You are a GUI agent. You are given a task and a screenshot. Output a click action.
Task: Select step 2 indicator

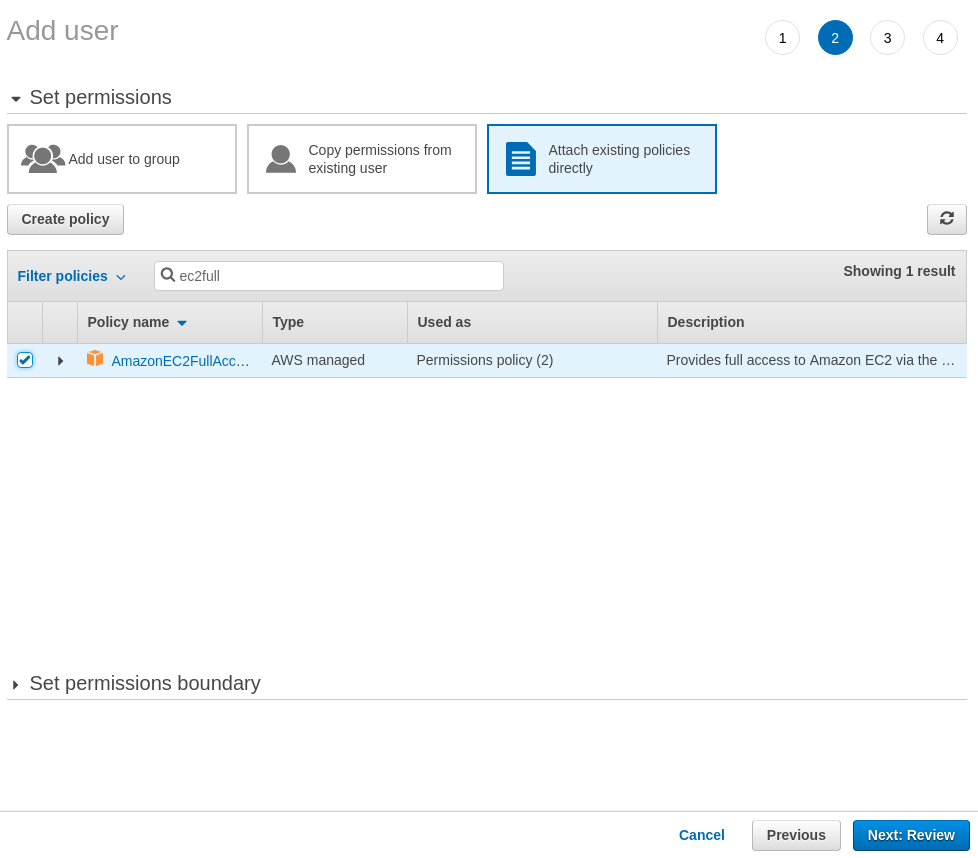pyautogui.click(x=835, y=38)
